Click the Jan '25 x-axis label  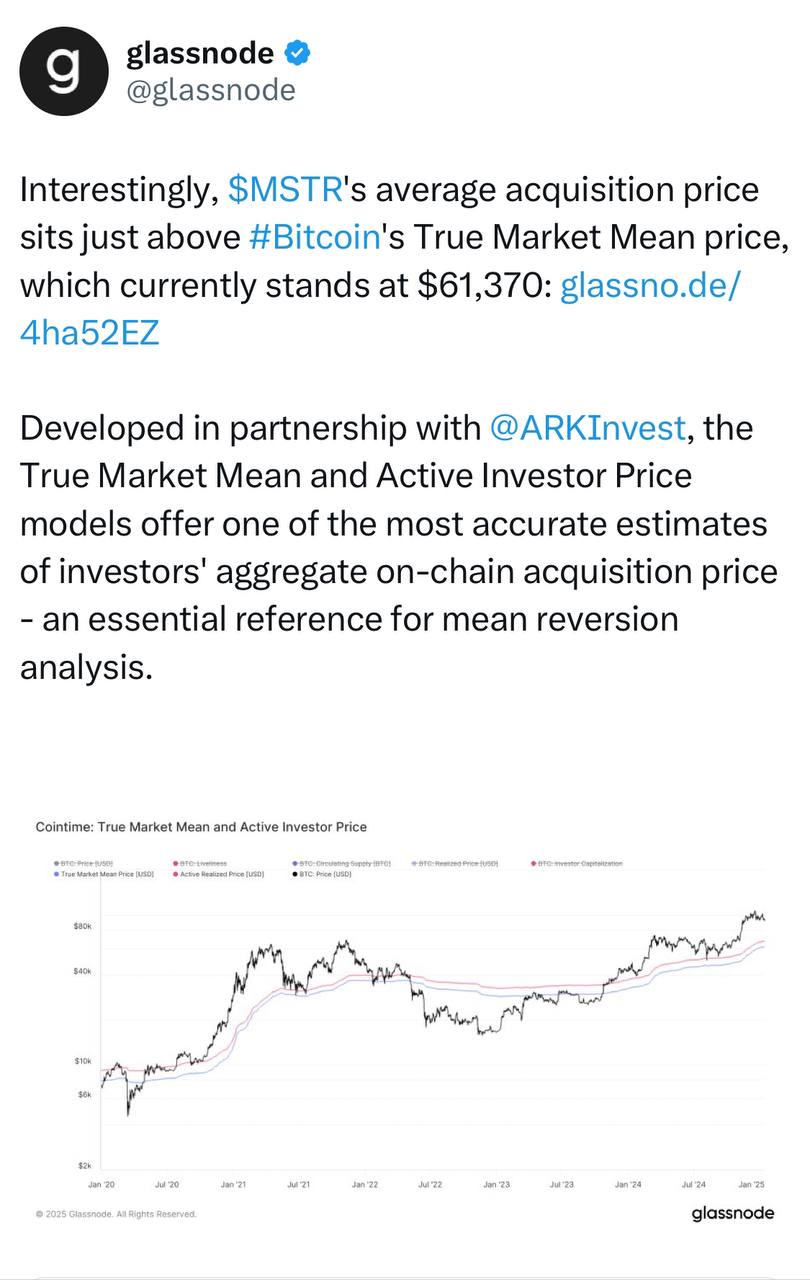751,1183
